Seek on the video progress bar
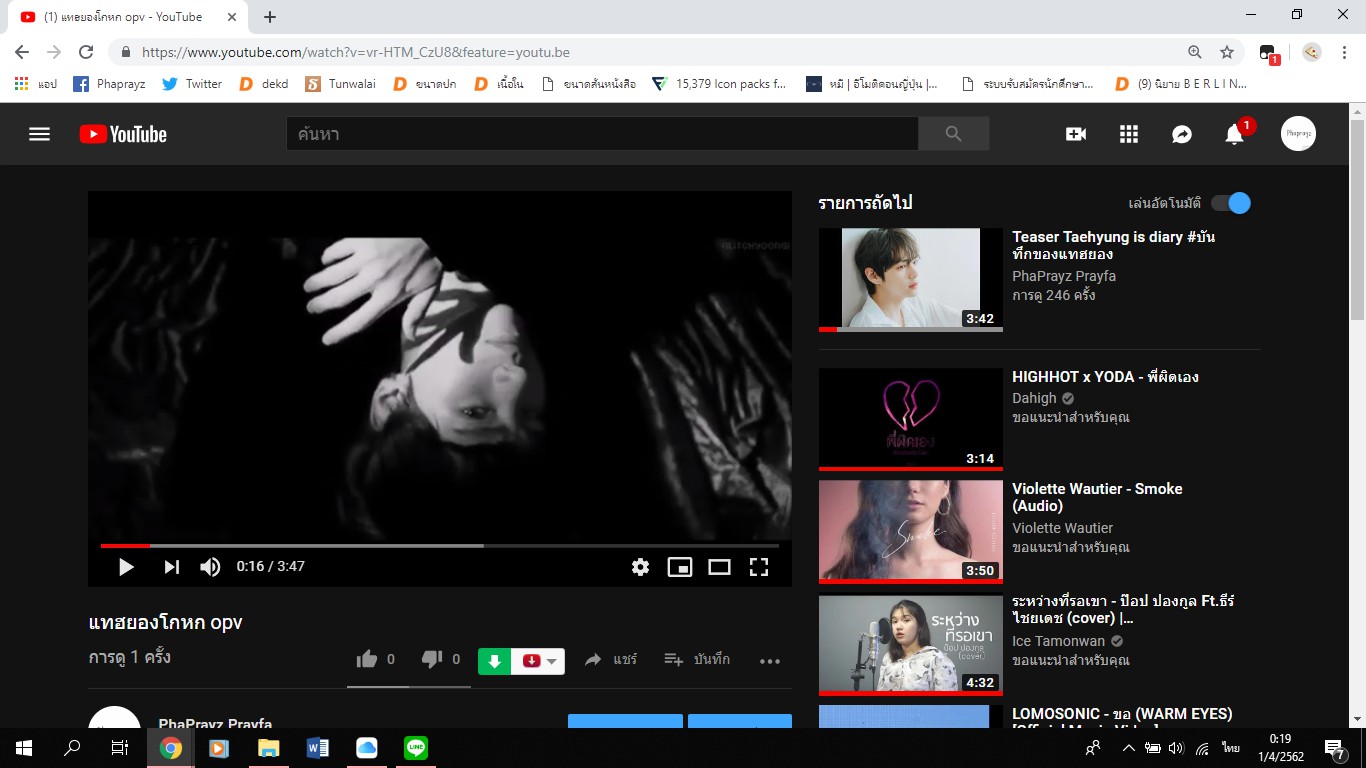The image size is (1366, 768). pos(439,545)
